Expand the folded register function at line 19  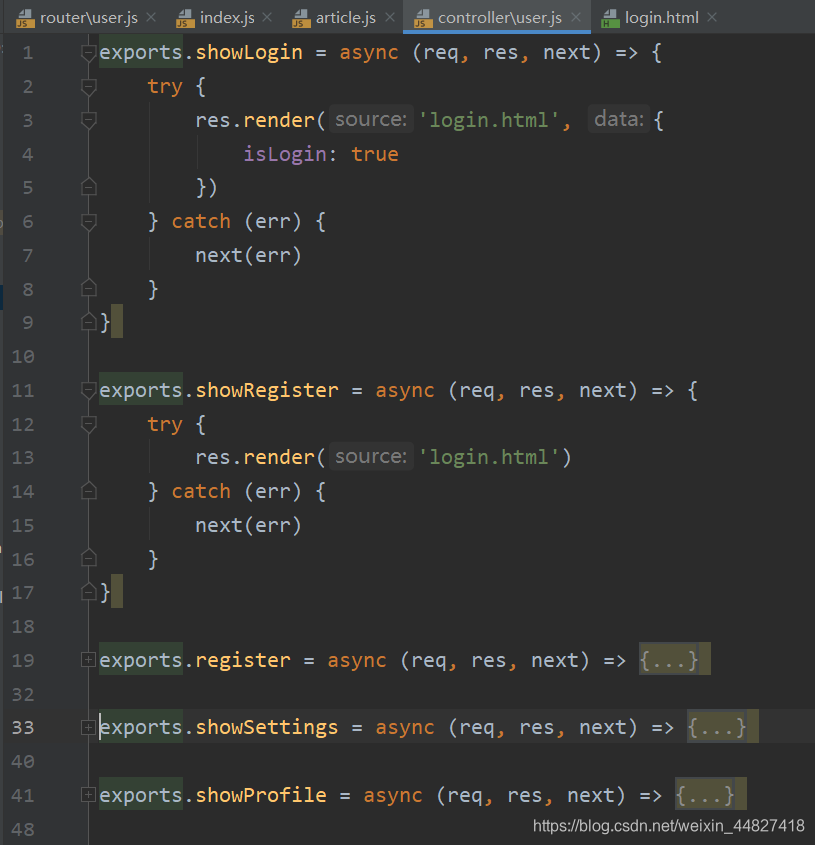[x=88, y=660]
